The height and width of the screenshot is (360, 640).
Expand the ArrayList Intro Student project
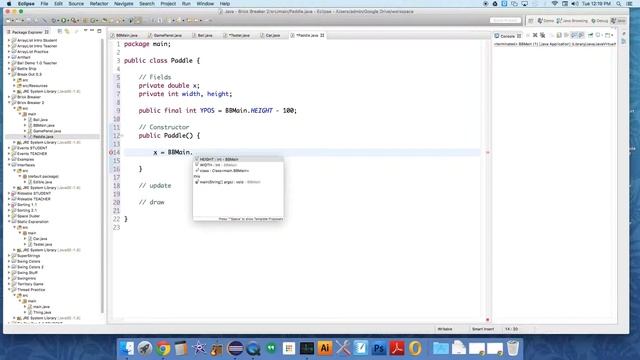[9, 40]
